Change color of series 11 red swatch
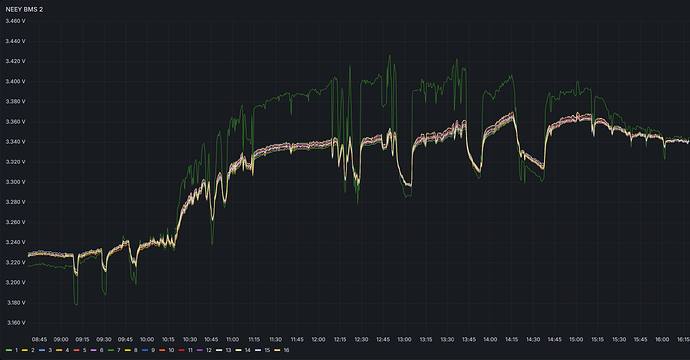The height and width of the screenshot is (360, 690). click(181, 350)
